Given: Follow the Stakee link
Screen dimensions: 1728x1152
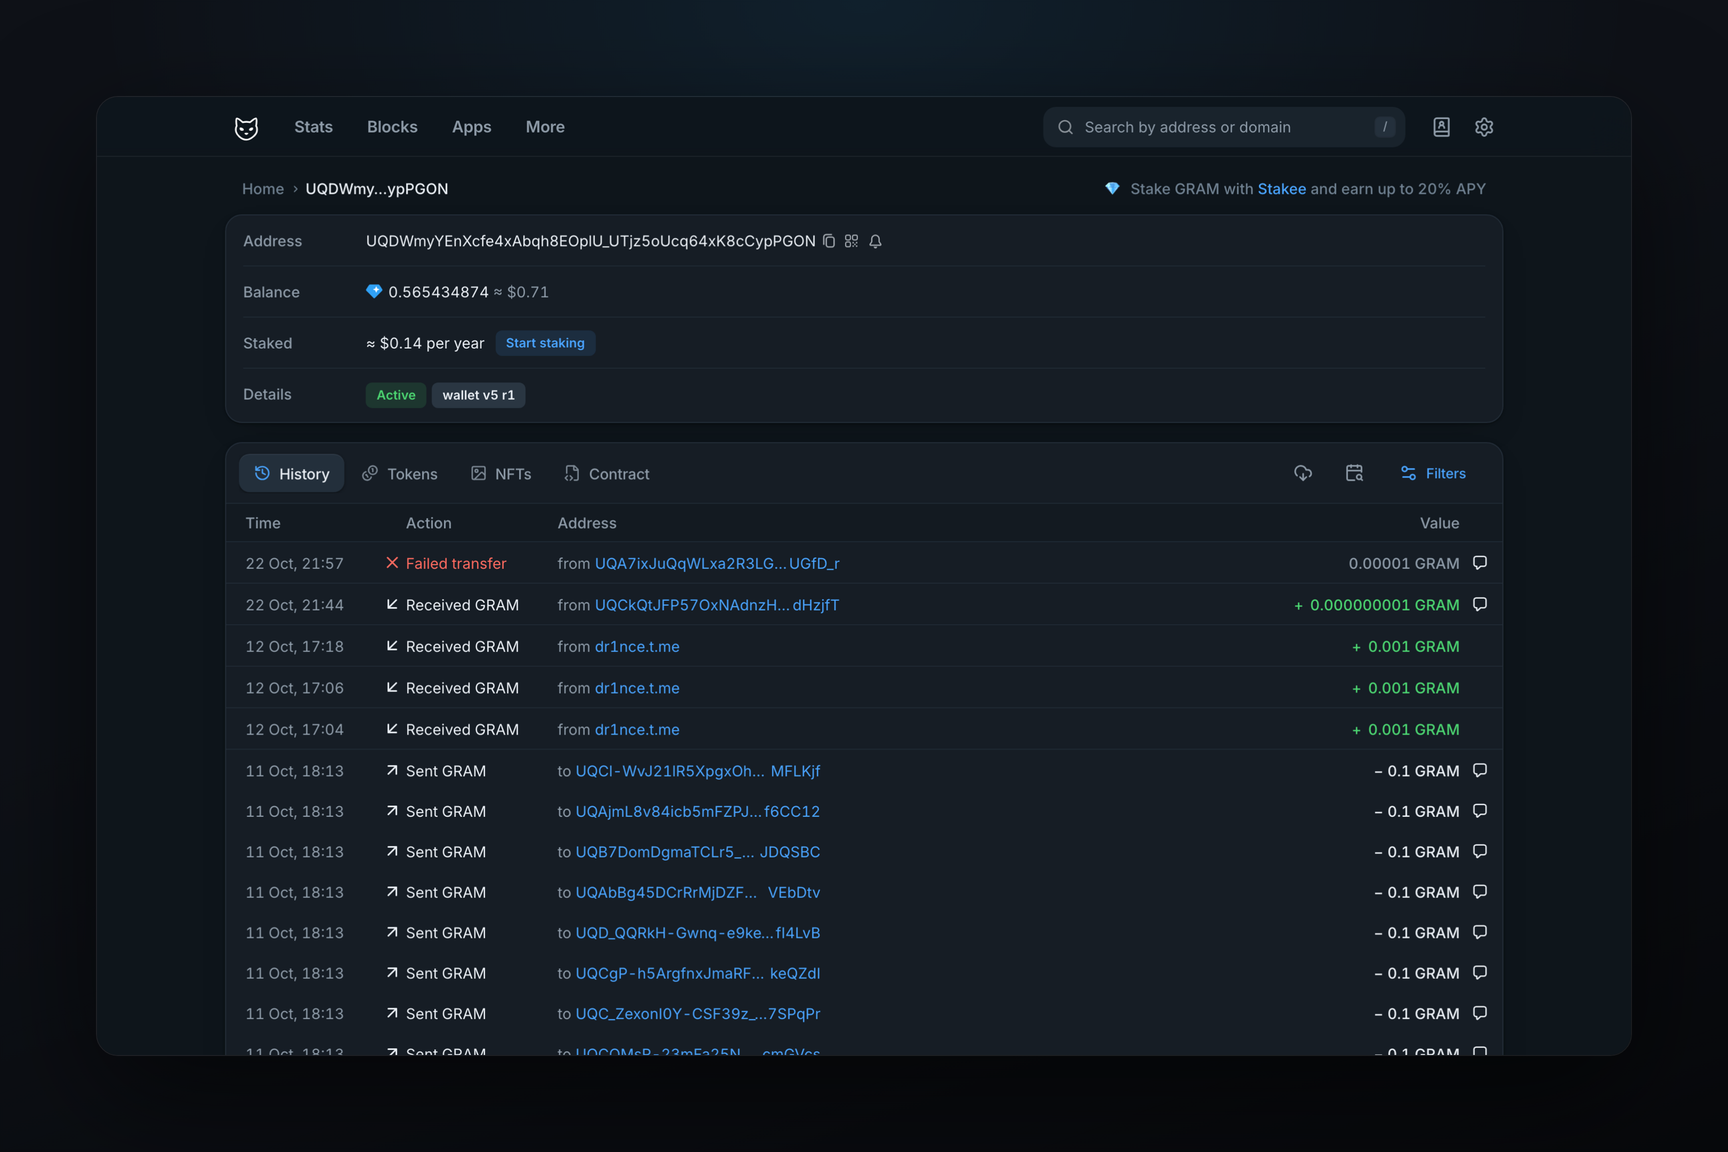Looking at the screenshot, I should point(1281,189).
